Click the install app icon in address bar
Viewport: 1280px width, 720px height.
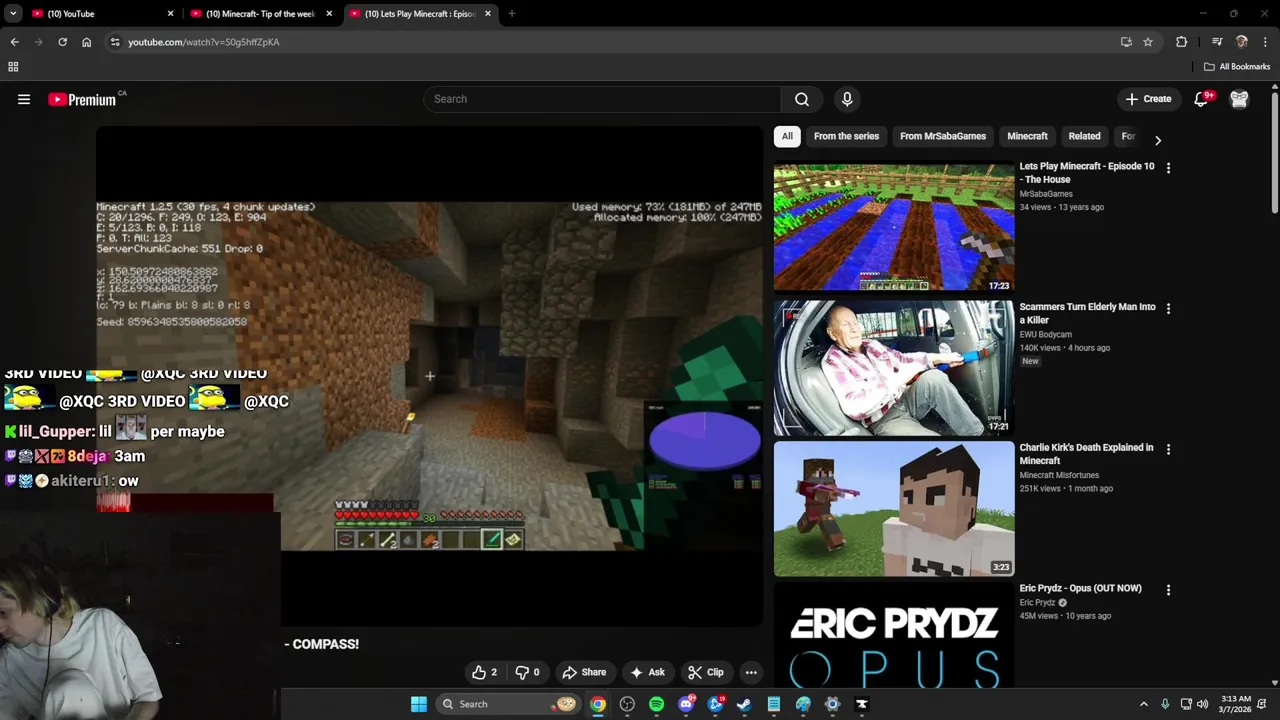pyautogui.click(x=1126, y=42)
